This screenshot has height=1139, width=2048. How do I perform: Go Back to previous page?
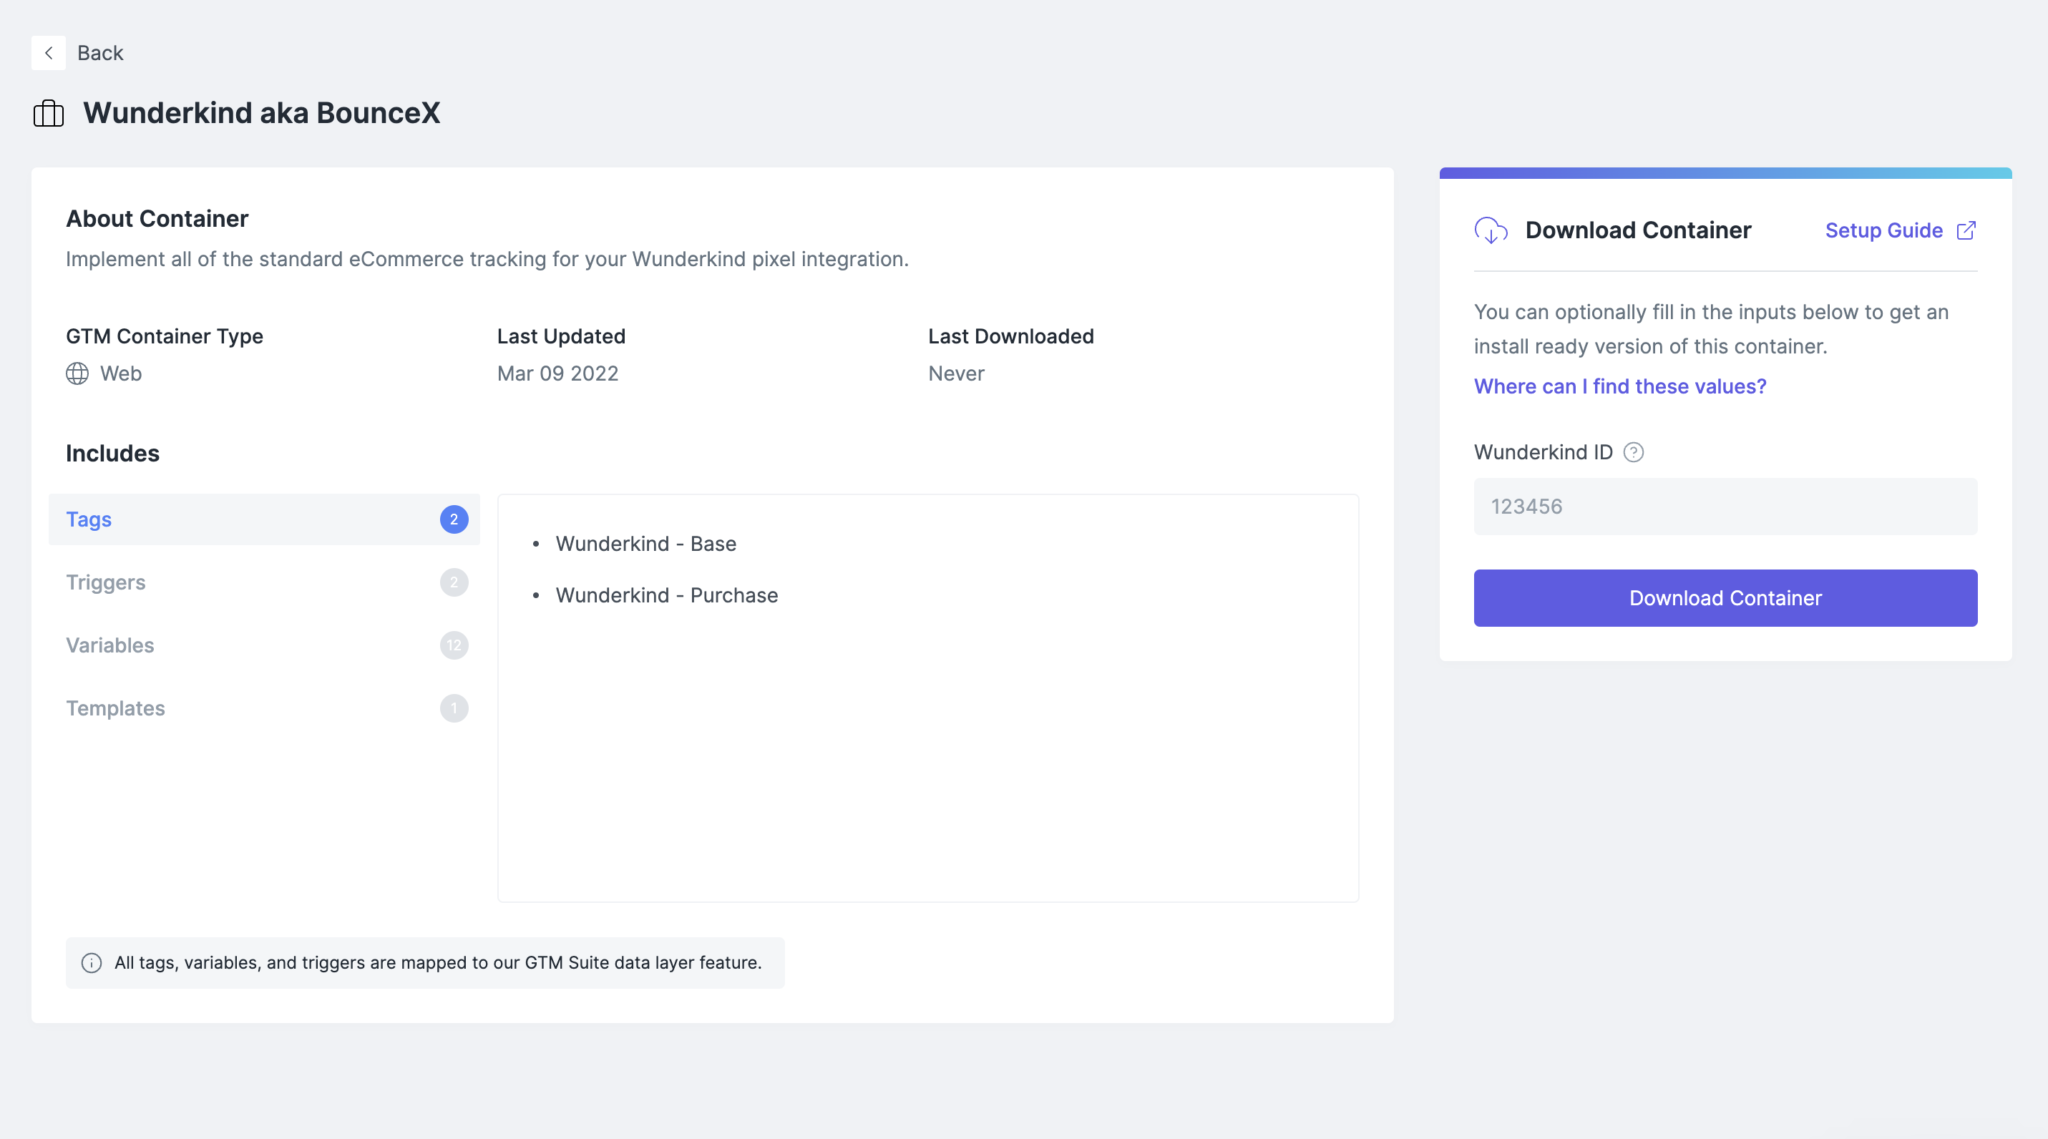pos(100,53)
